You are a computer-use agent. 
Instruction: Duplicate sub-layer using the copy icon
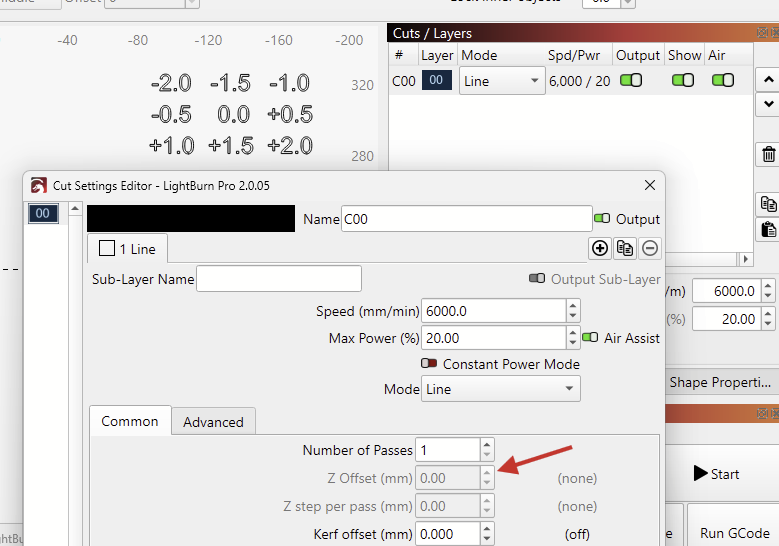click(625, 248)
